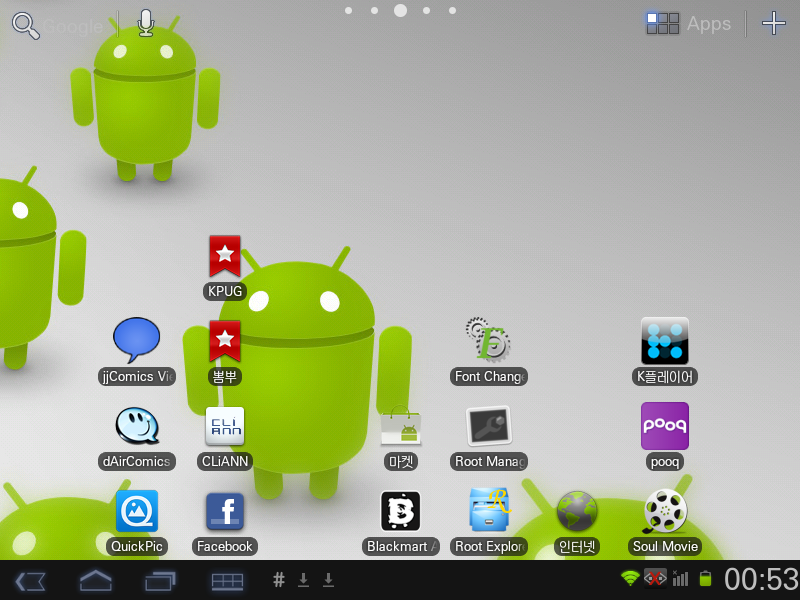
Task: Tap the # superuser notification icon
Action: 279,580
